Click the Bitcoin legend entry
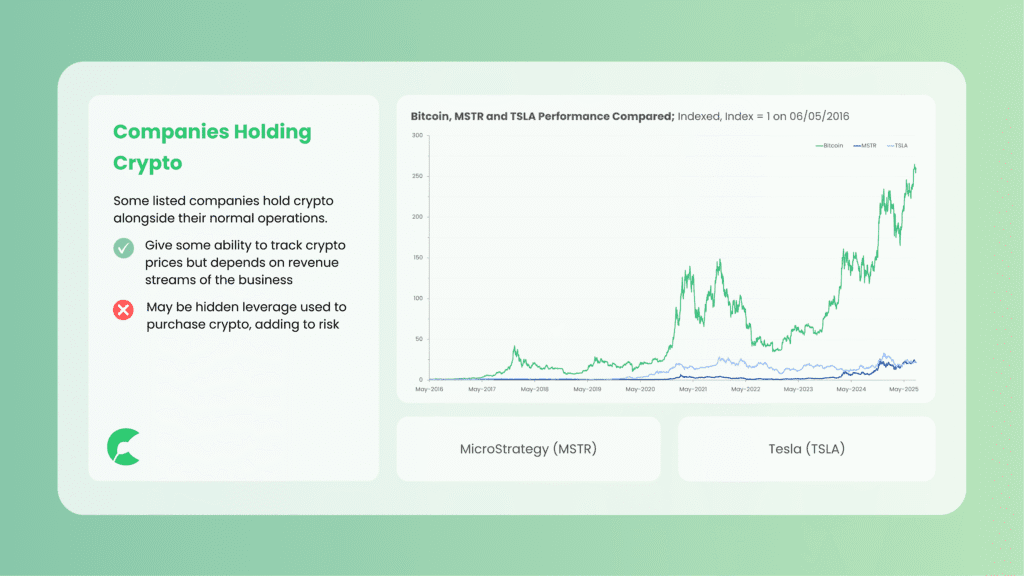This screenshot has height=576, width=1024. tap(829, 146)
